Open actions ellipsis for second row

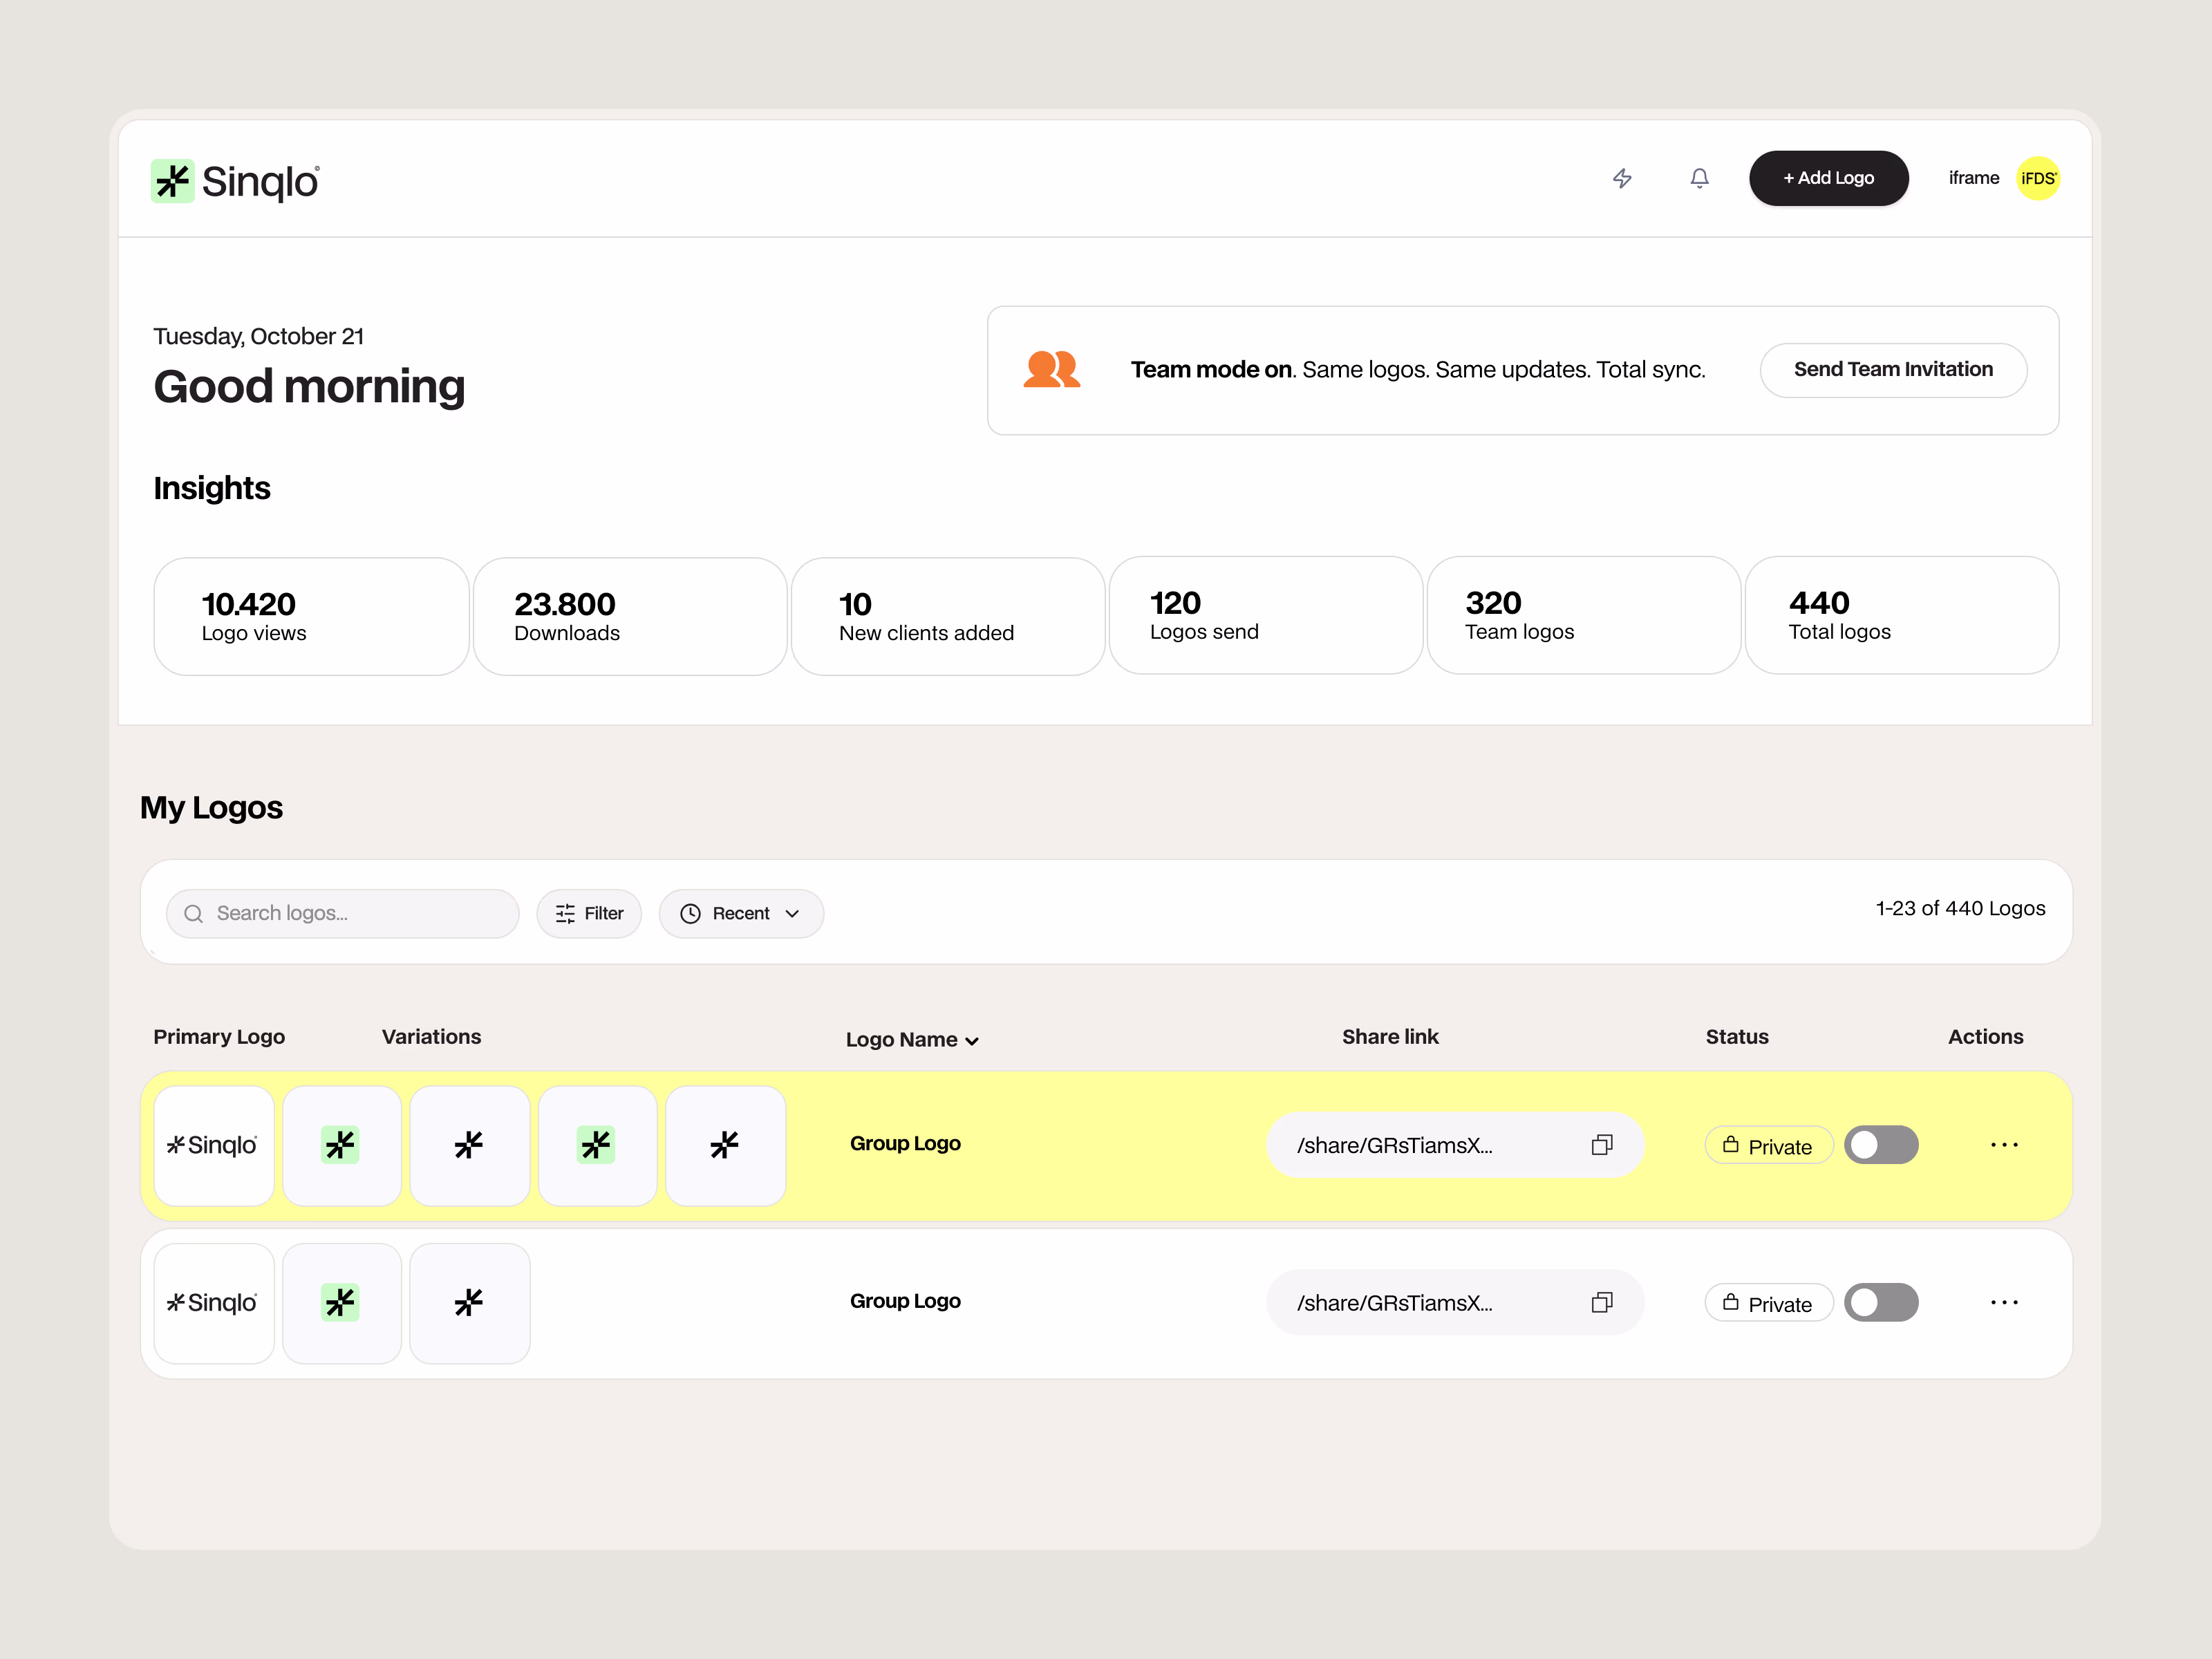2003,1302
